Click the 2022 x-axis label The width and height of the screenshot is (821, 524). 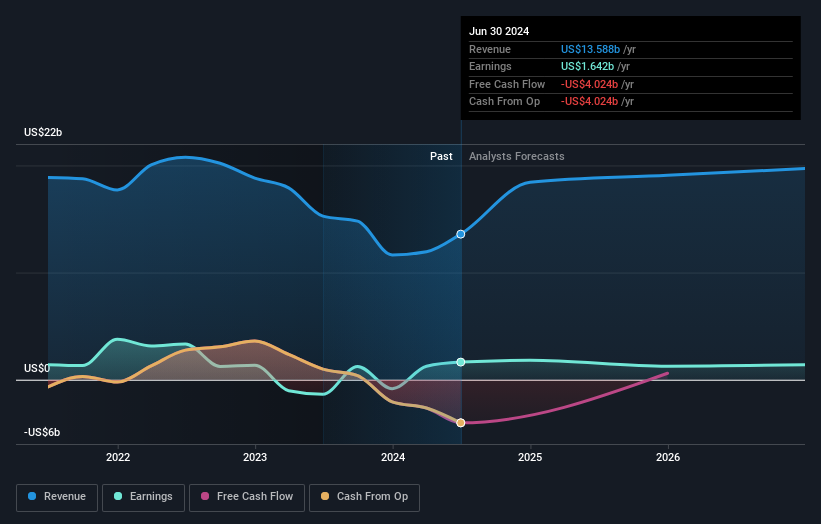(118, 458)
